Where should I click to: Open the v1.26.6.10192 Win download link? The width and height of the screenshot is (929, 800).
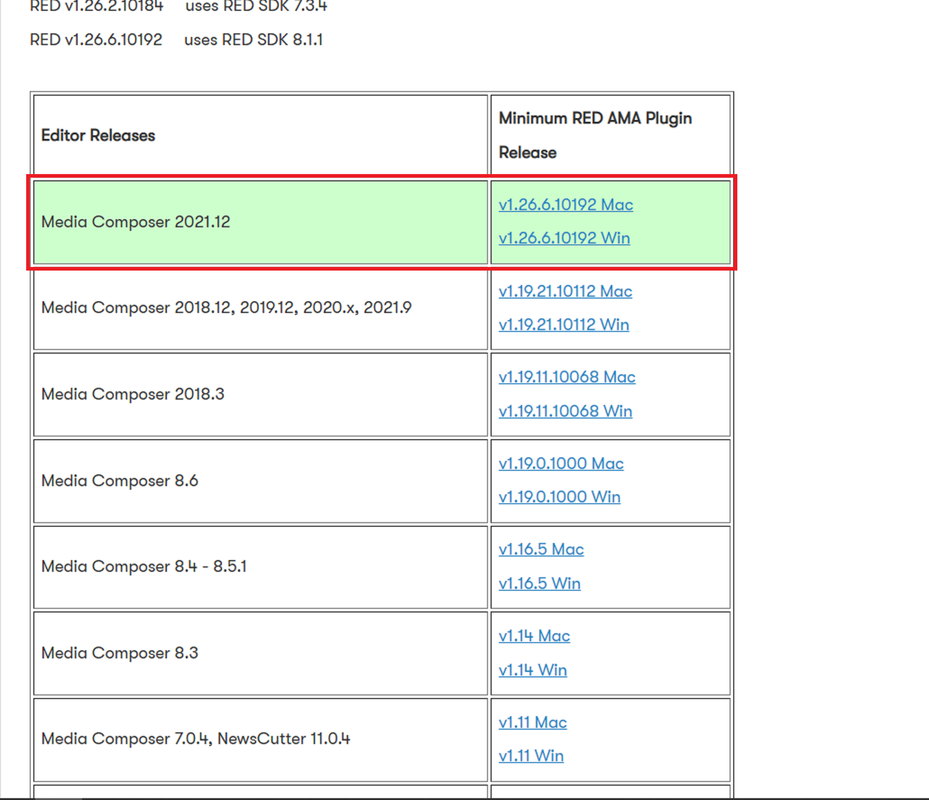pyautogui.click(x=564, y=238)
